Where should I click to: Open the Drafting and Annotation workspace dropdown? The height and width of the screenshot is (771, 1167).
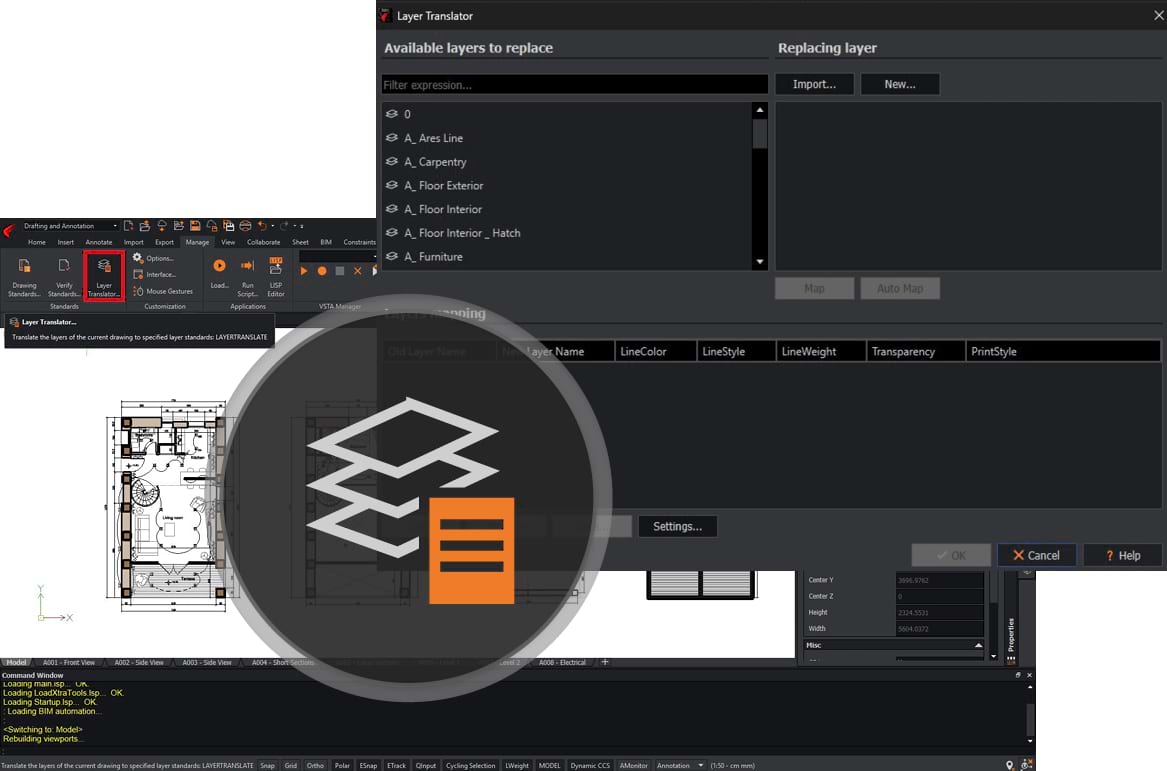coord(70,226)
